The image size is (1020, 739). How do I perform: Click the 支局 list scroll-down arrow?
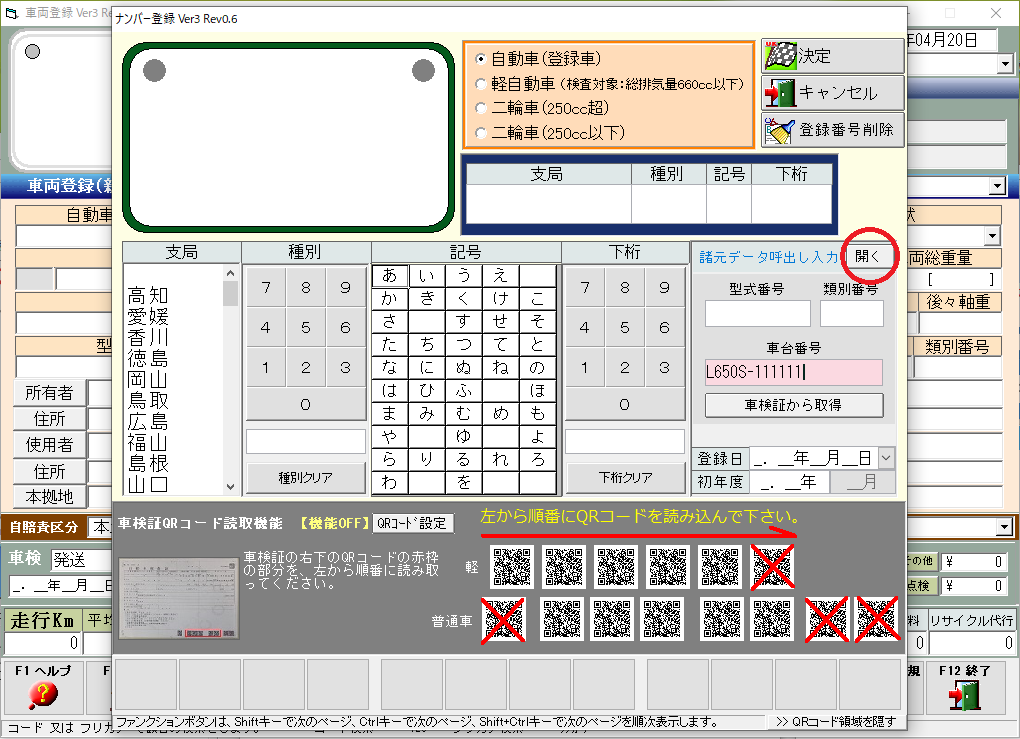click(230, 486)
